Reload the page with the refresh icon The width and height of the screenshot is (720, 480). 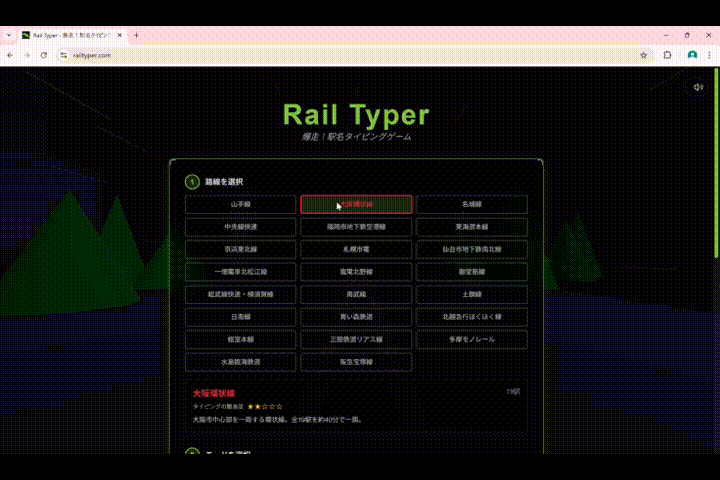coord(44,55)
